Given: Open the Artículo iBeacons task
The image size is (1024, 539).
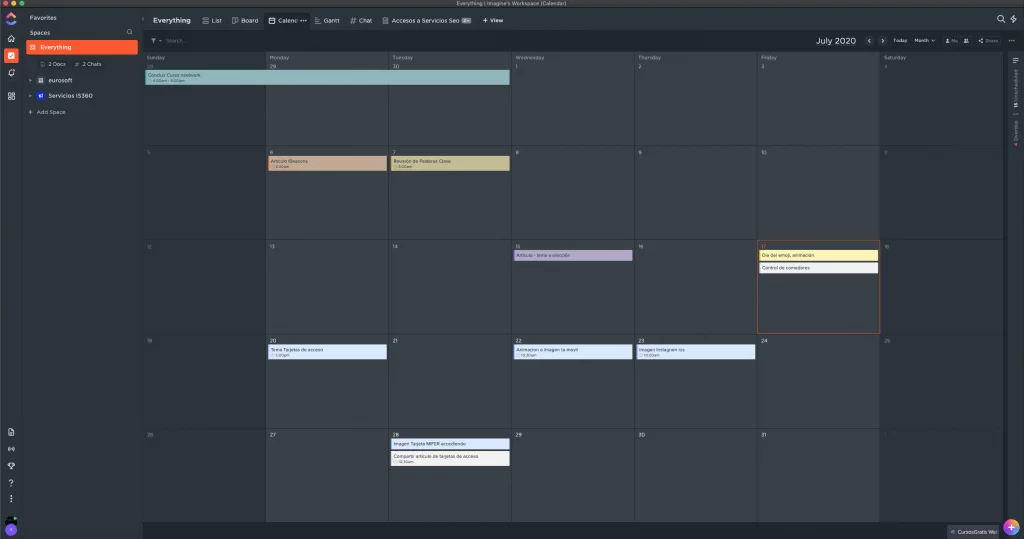Looking at the screenshot, I should click(327, 163).
